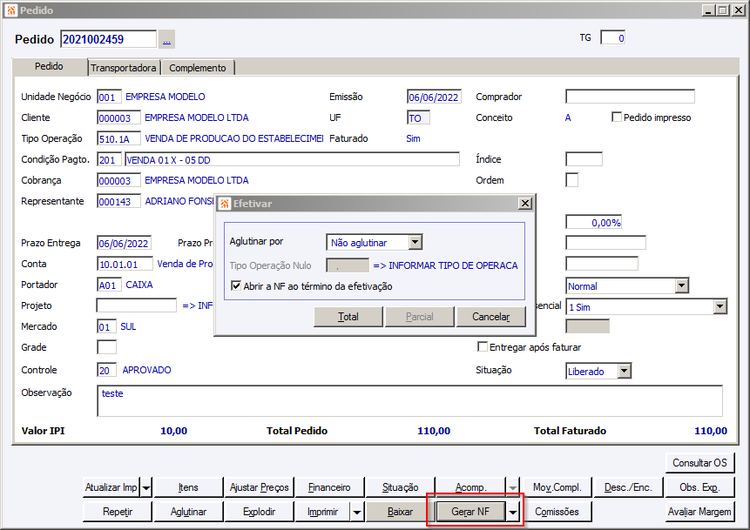Click the Total button in Efetivar
The image size is (750, 530).
pos(348,317)
